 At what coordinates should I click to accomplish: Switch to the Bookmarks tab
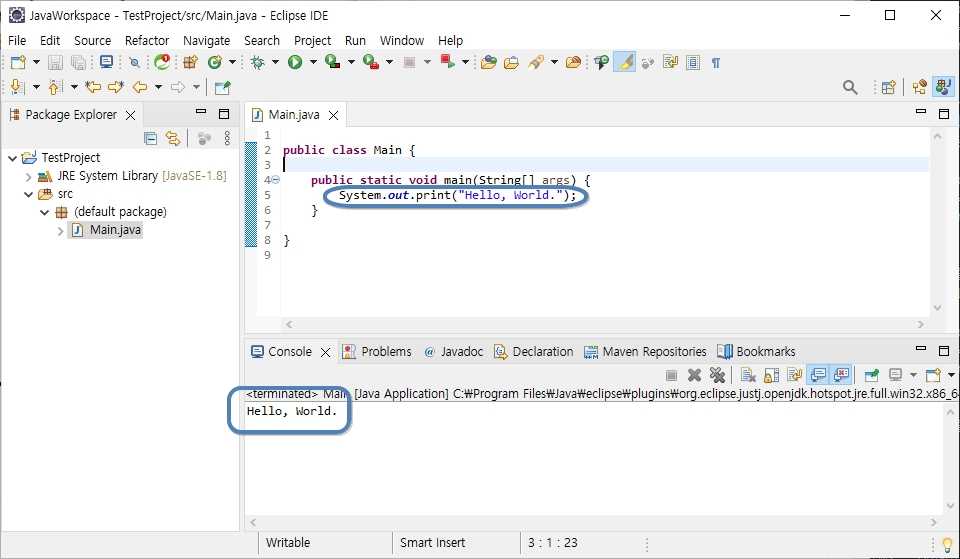tap(756, 351)
